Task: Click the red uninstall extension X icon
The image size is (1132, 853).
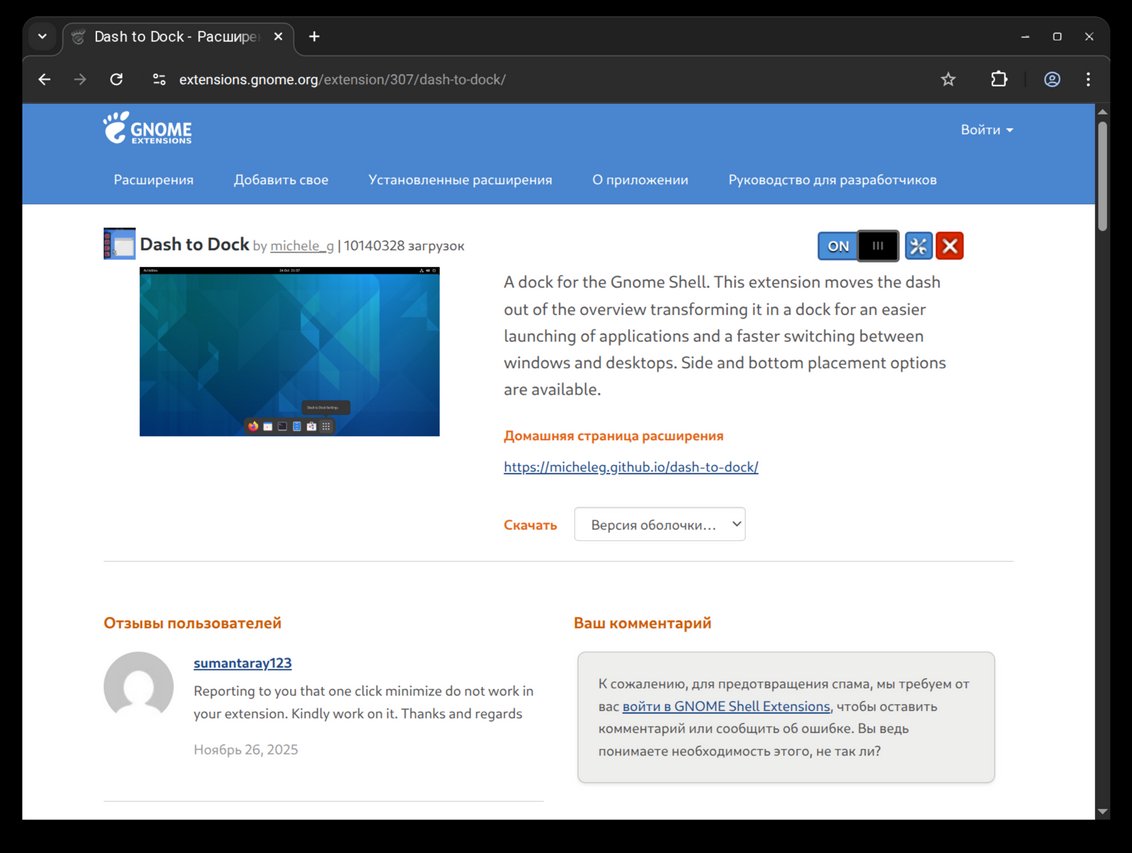Action: coord(950,246)
